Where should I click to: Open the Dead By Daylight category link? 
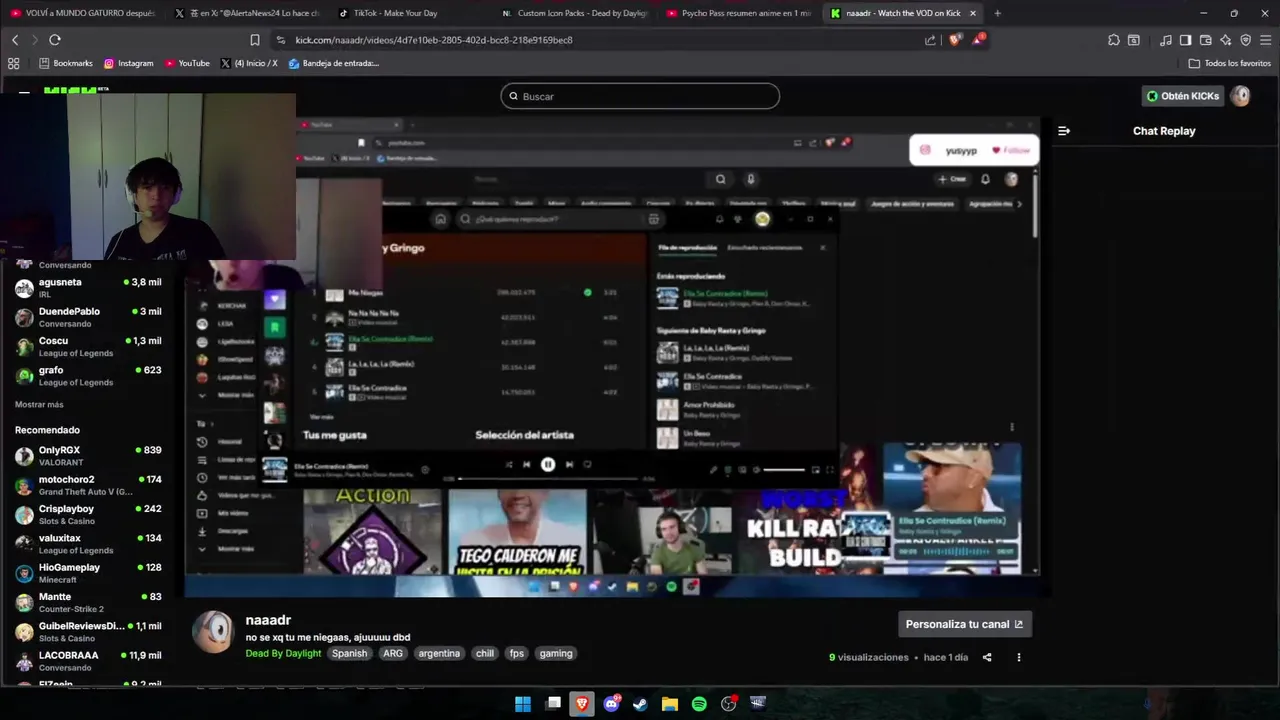click(283, 653)
